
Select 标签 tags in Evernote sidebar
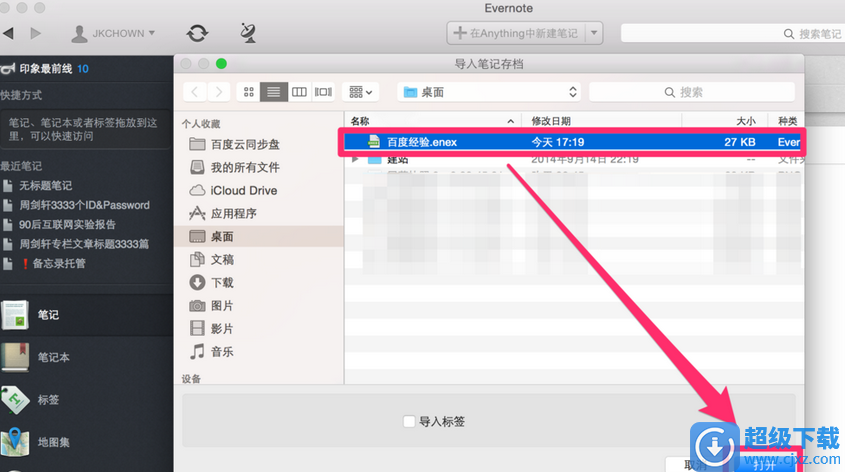coord(86,400)
